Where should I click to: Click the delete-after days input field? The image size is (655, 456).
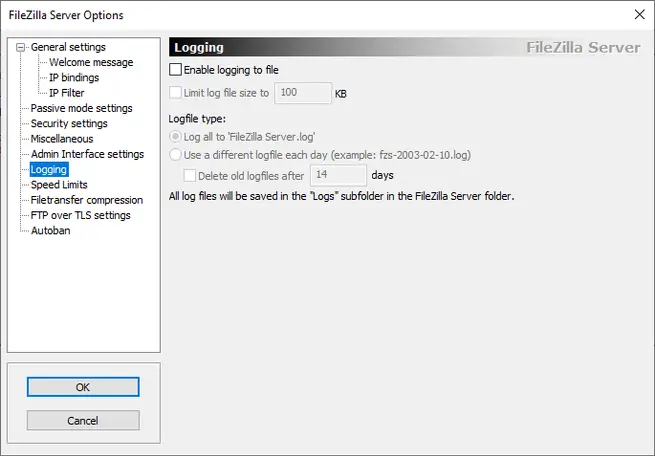point(338,175)
